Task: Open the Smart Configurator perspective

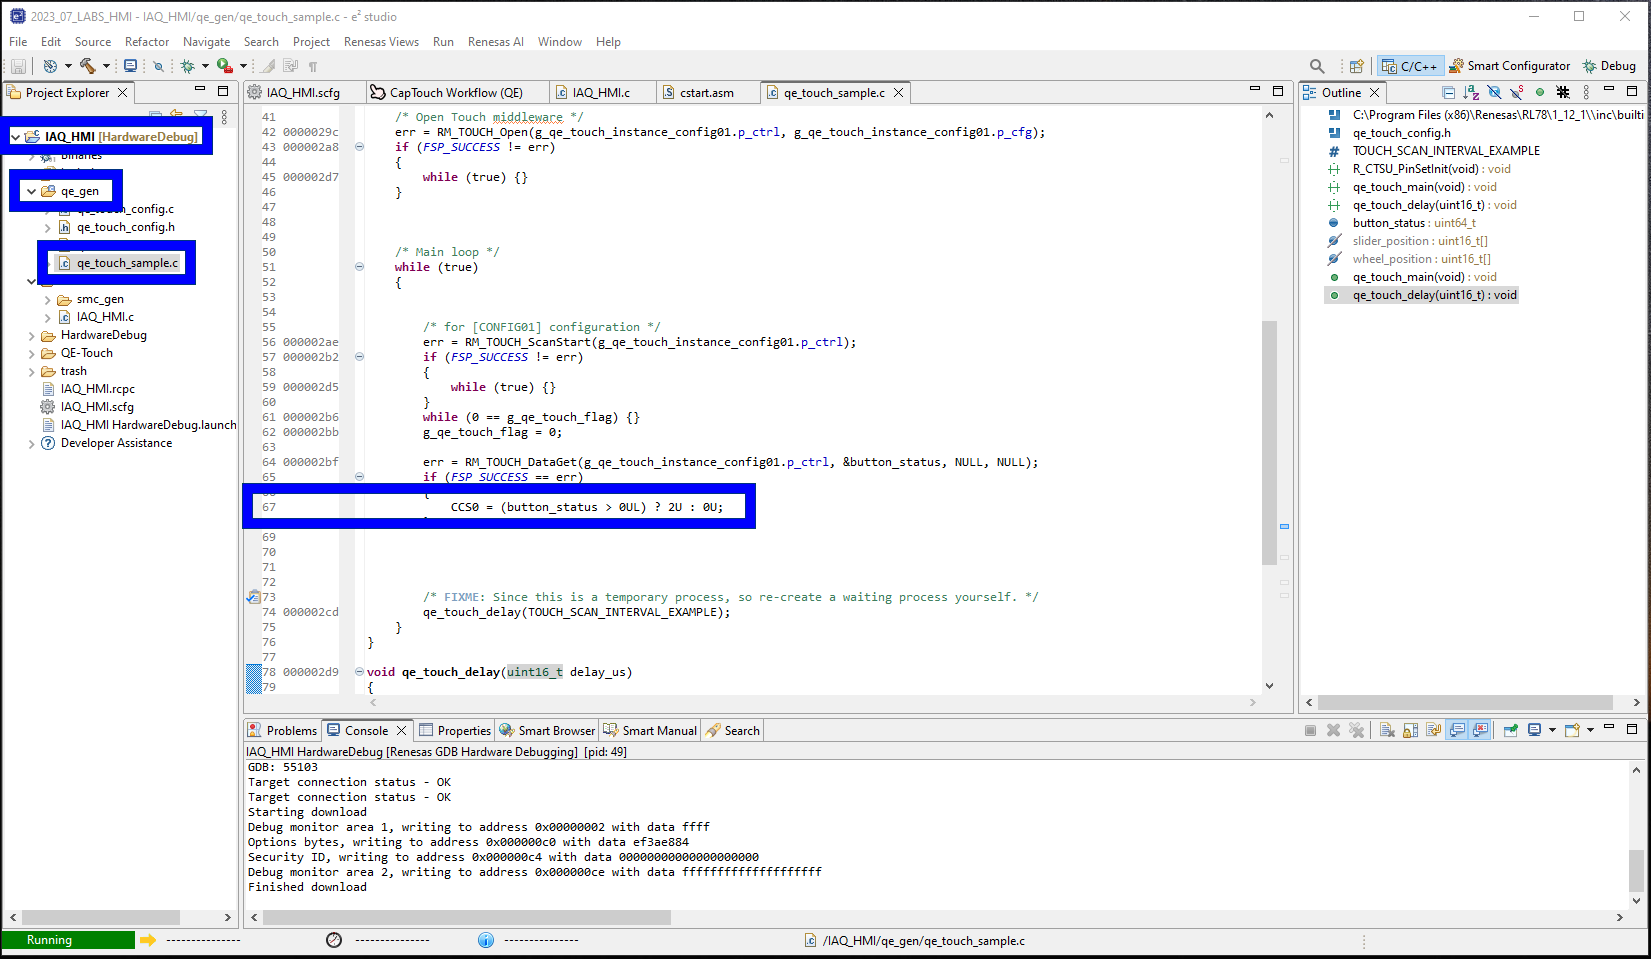Action: pos(1510,66)
